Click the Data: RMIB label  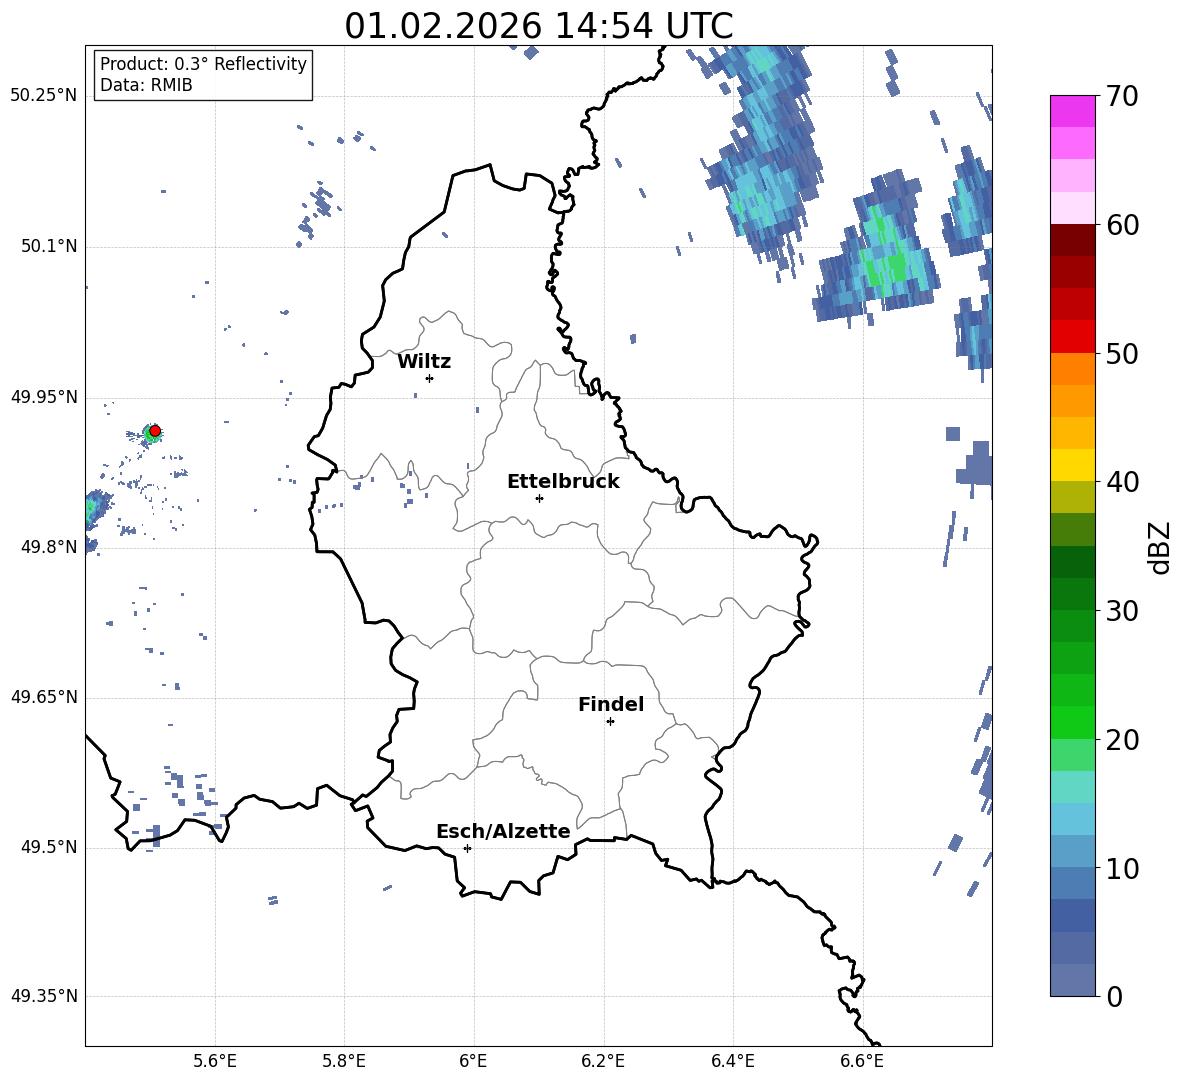tap(146, 85)
